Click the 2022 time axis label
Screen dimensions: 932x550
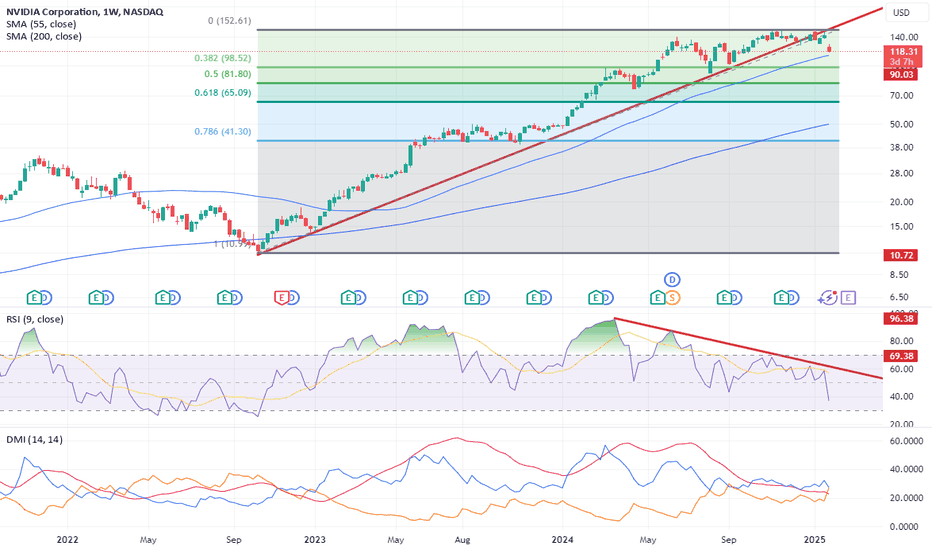tap(67, 540)
